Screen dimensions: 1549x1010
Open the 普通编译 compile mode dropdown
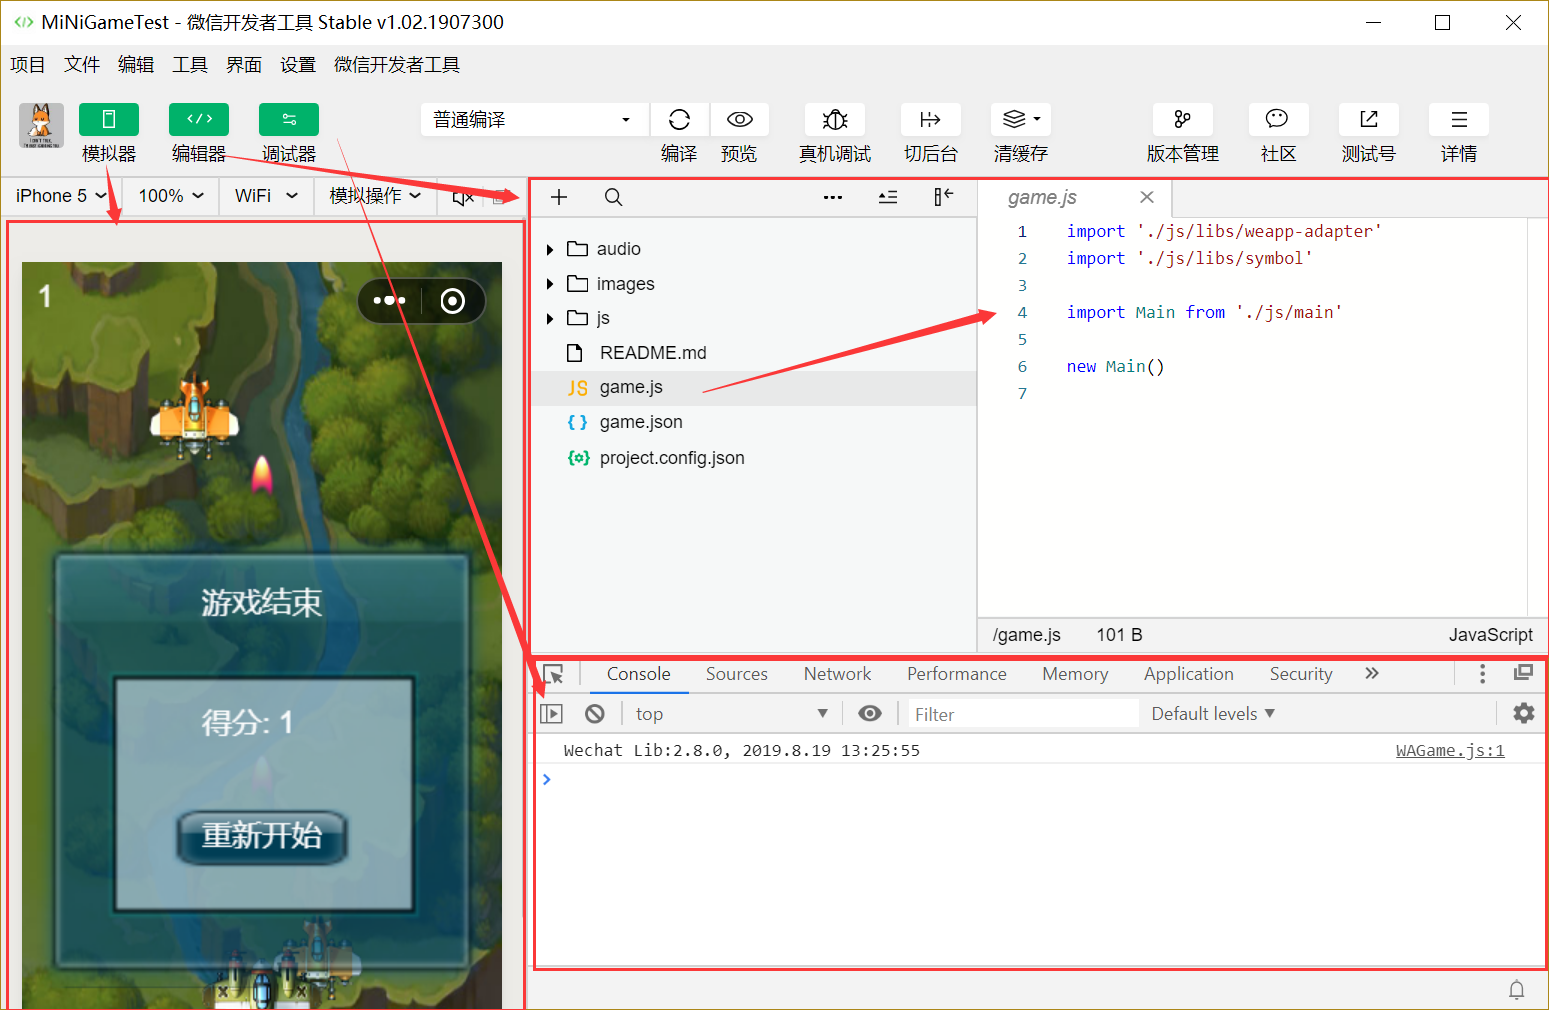point(534,120)
